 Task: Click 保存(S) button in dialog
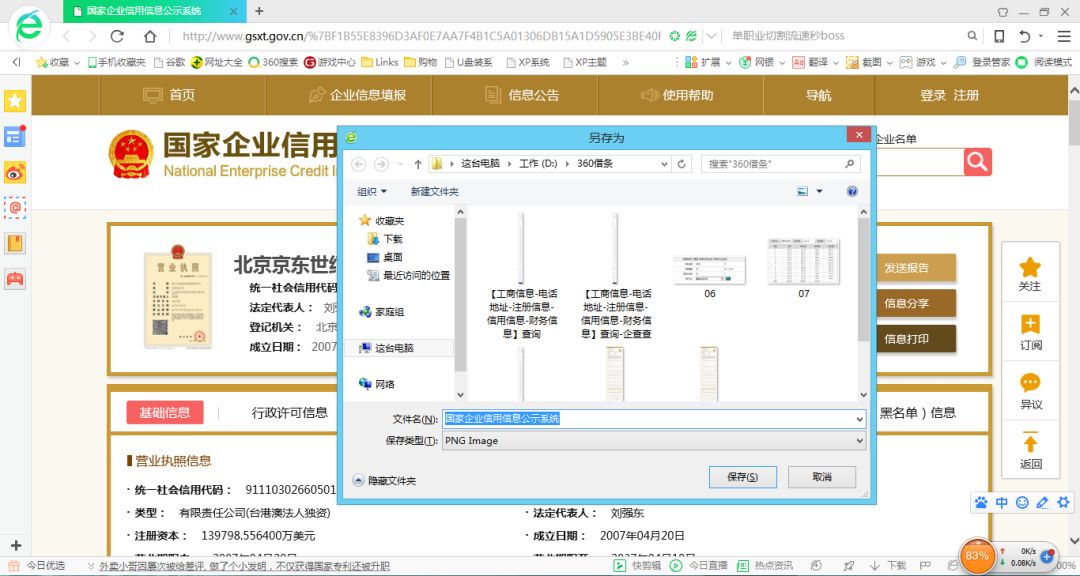point(742,477)
